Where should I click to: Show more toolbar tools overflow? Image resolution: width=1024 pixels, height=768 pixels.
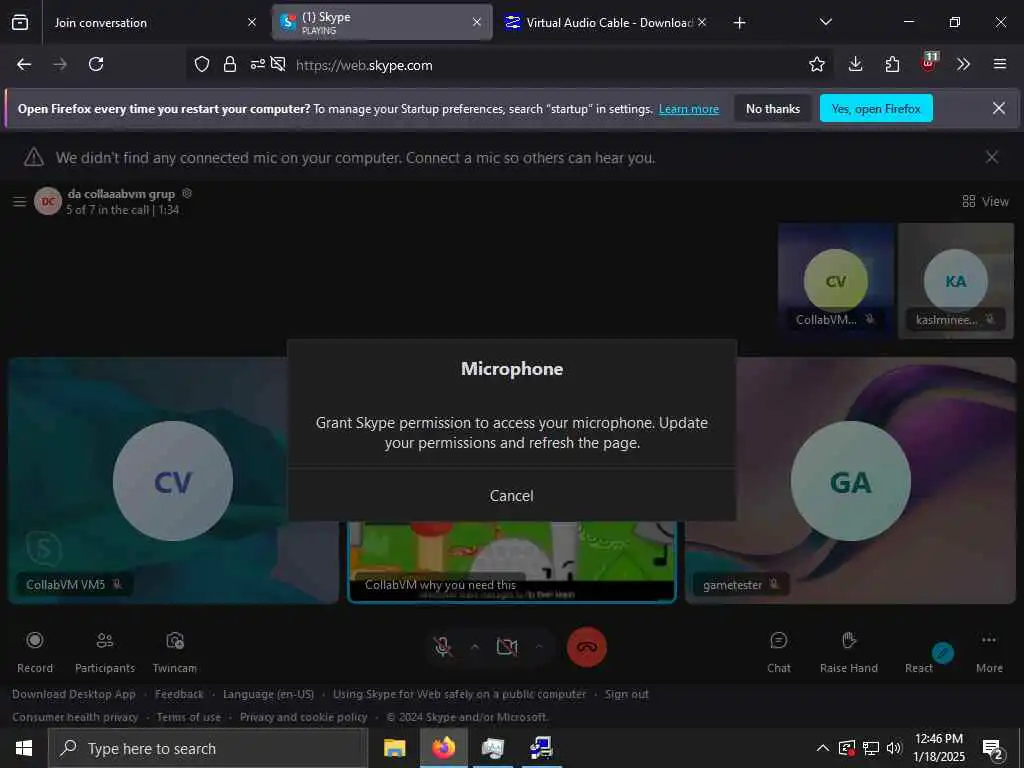pos(963,64)
